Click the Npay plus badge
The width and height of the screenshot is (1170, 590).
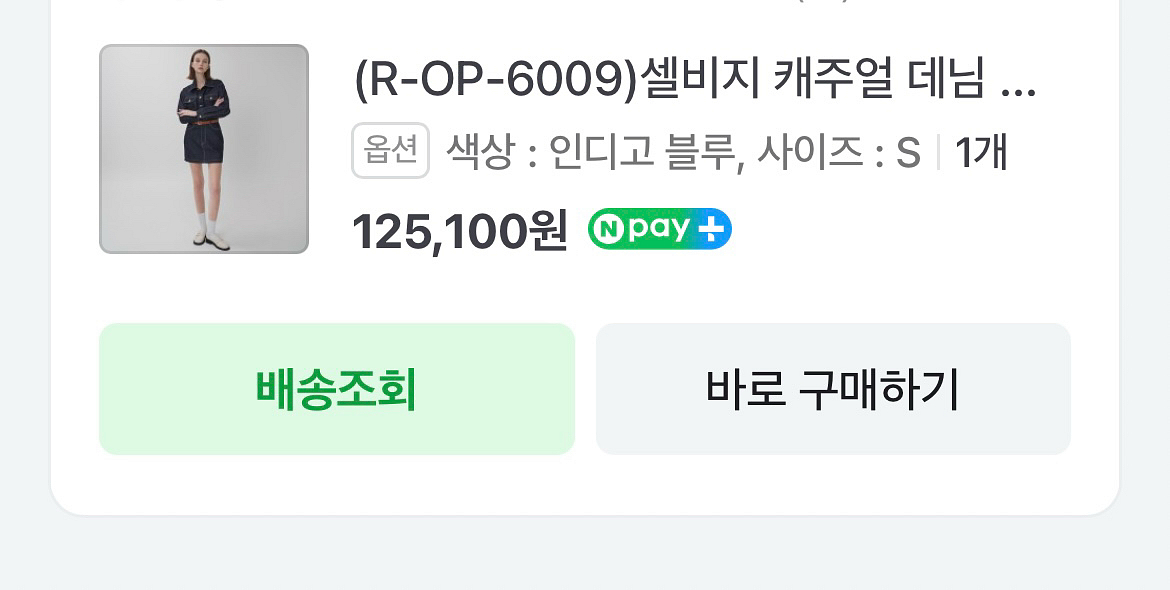click(660, 229)
